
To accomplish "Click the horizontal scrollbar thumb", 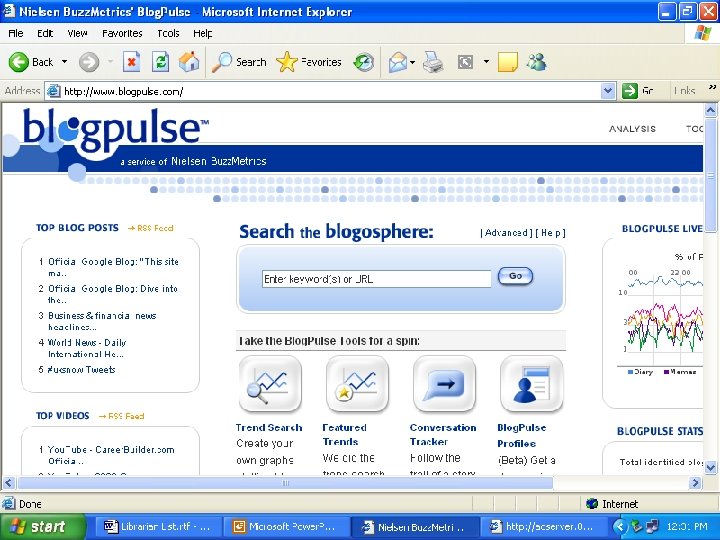I will tap(285, 483).
